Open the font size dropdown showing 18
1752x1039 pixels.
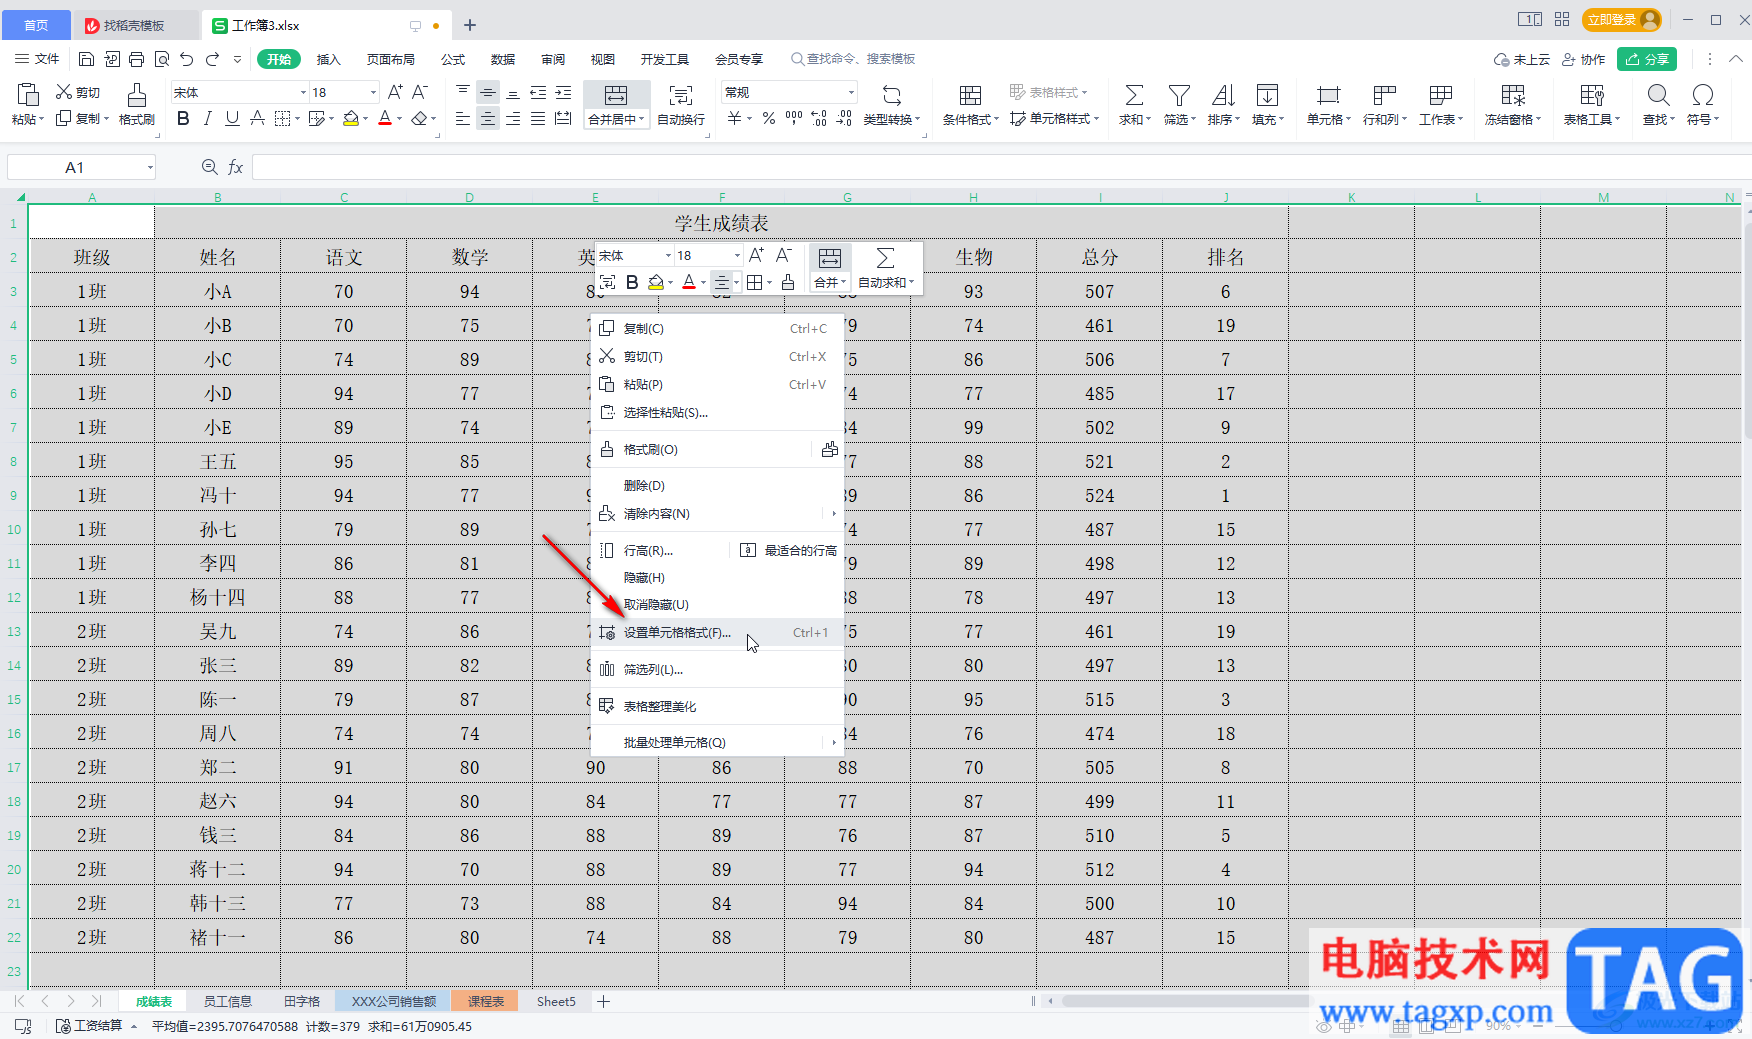click(374, 92)
